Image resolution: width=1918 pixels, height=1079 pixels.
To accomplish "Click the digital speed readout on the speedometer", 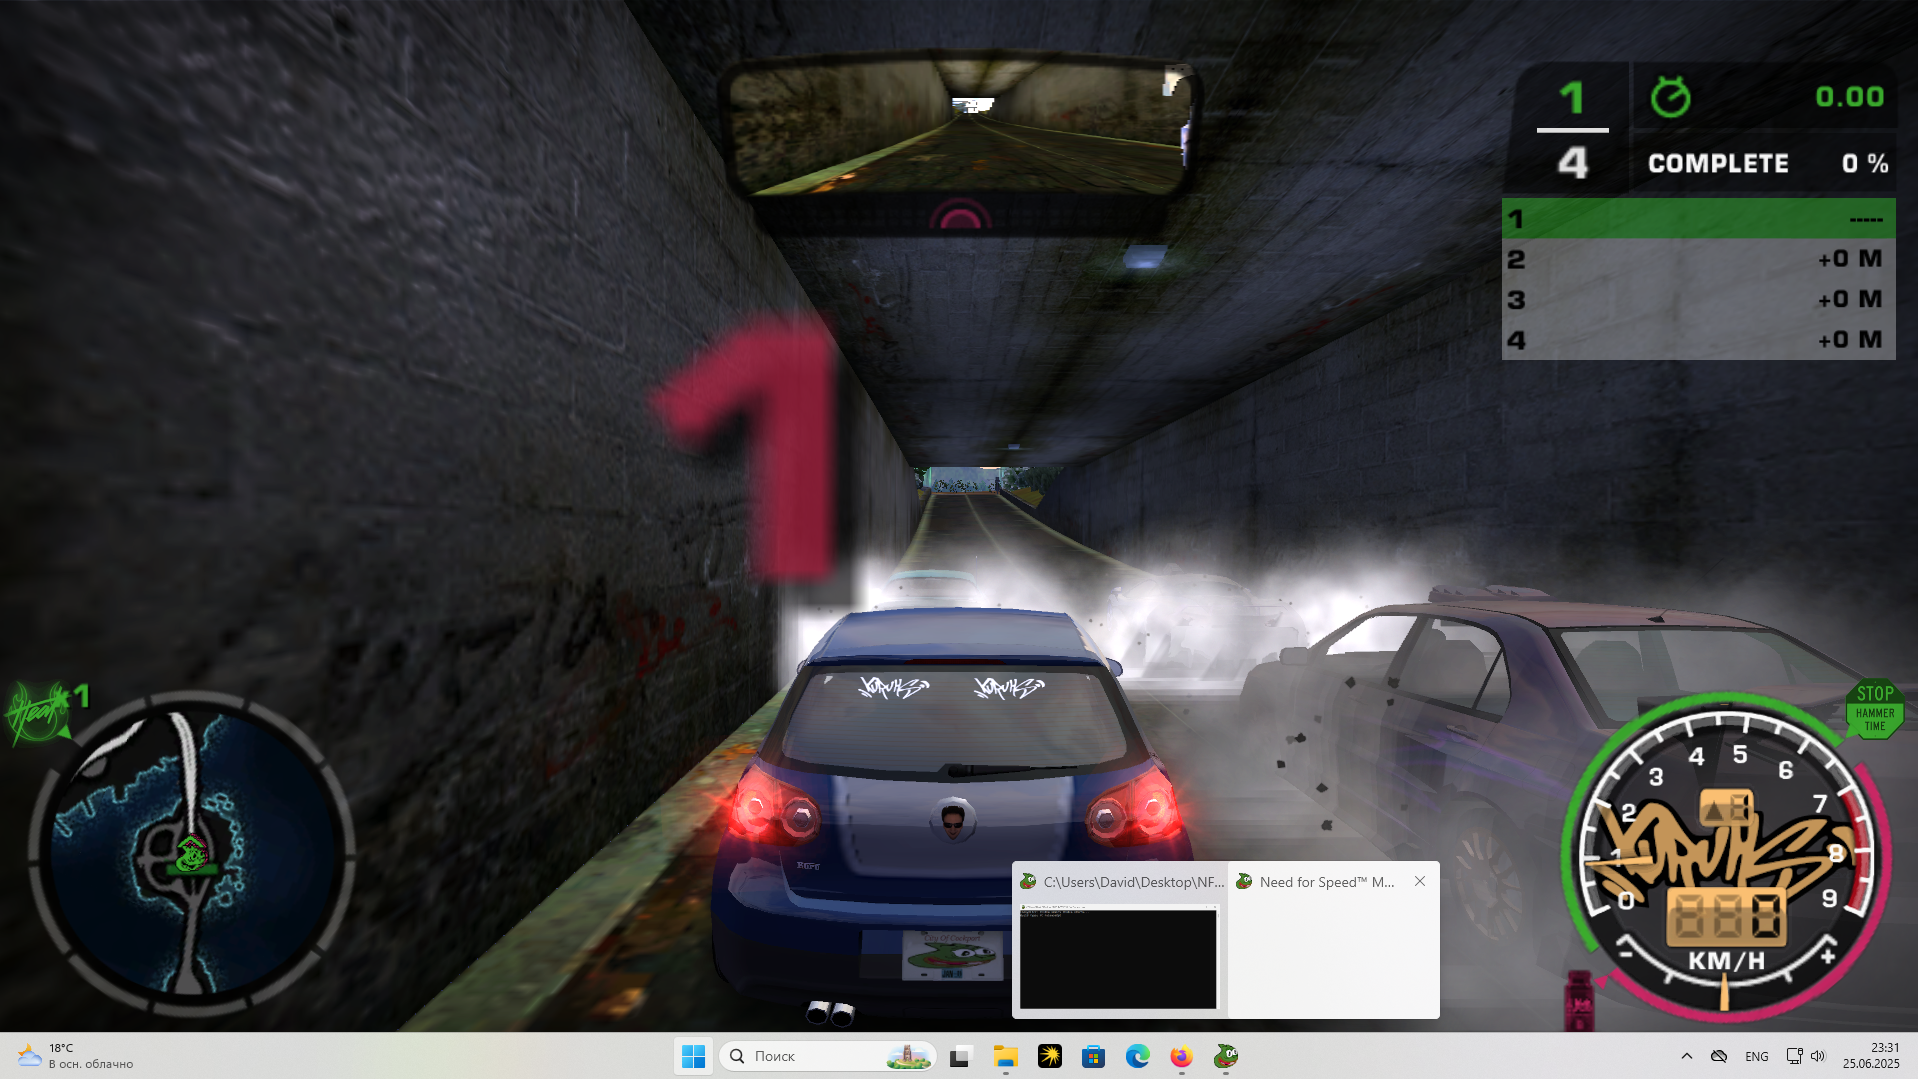I will (x=1725, y=916).
